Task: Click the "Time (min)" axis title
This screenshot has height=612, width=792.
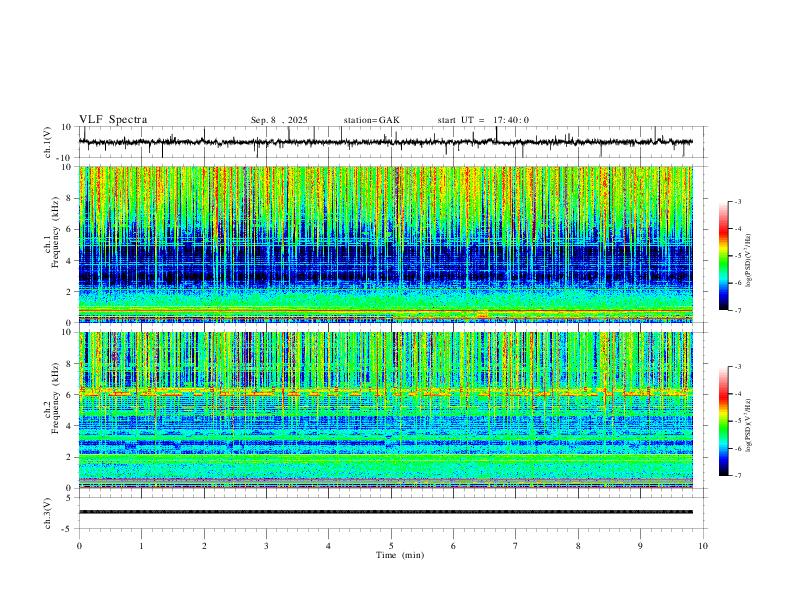Action: point(400,555)
